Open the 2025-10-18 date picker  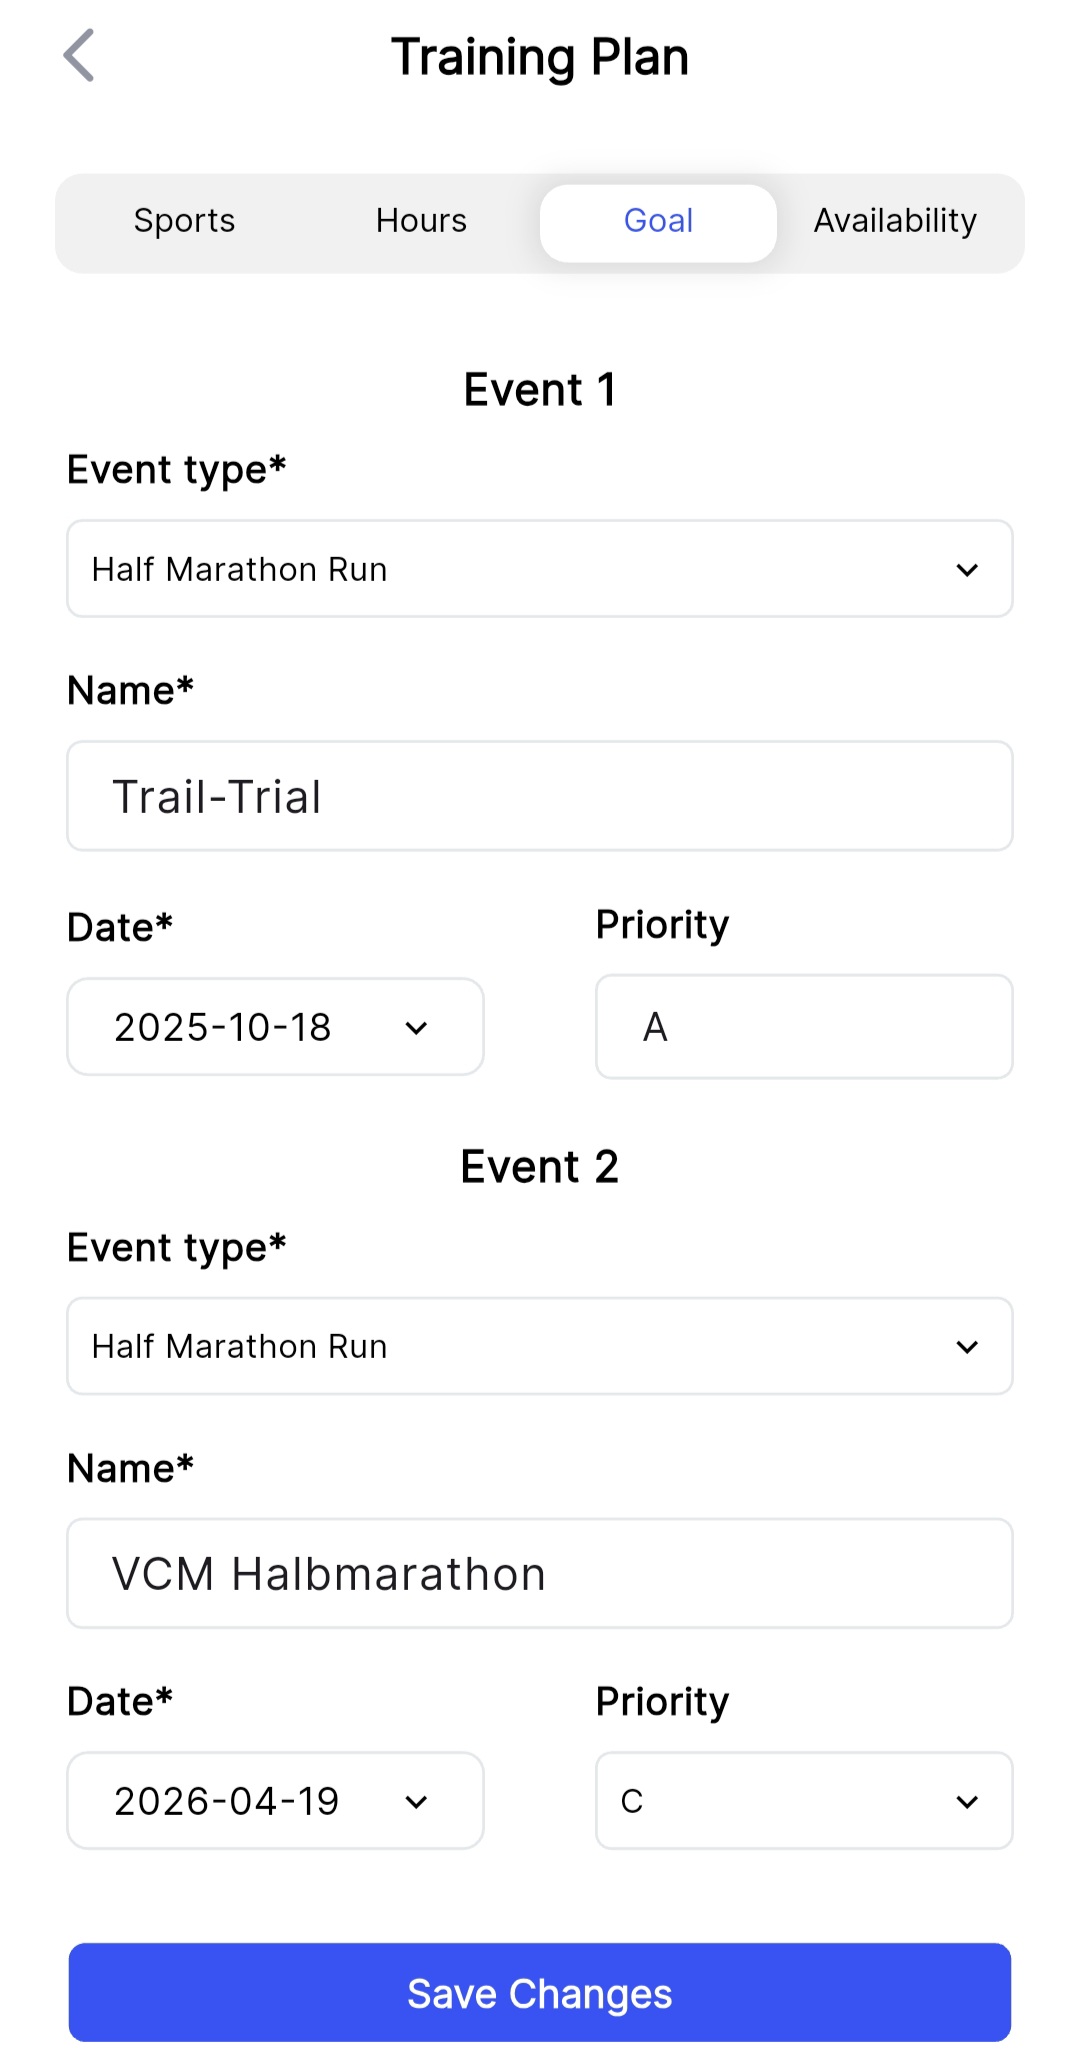tap(275, 1027)
